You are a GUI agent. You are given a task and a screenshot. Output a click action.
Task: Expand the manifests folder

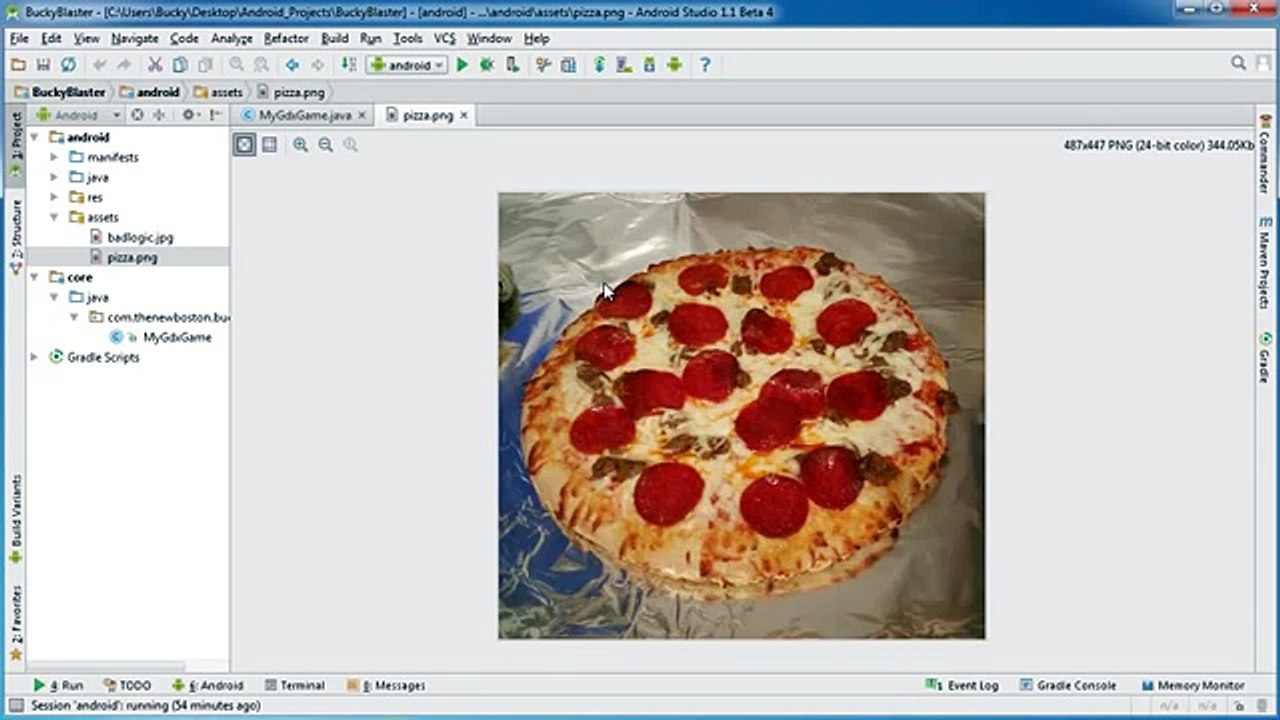pyautogui.click(x=55, y=157)
